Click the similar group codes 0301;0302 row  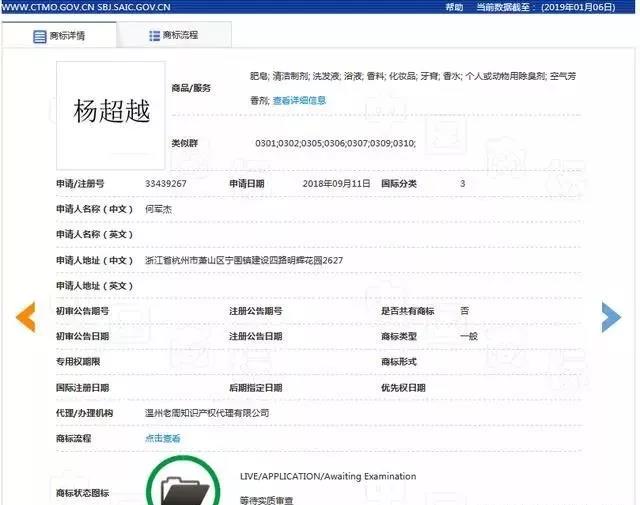[x=335, y=143]
